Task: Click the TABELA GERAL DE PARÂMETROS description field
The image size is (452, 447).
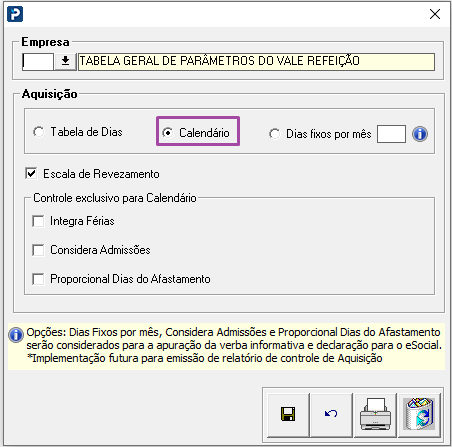Action: [x=256, y=62]
